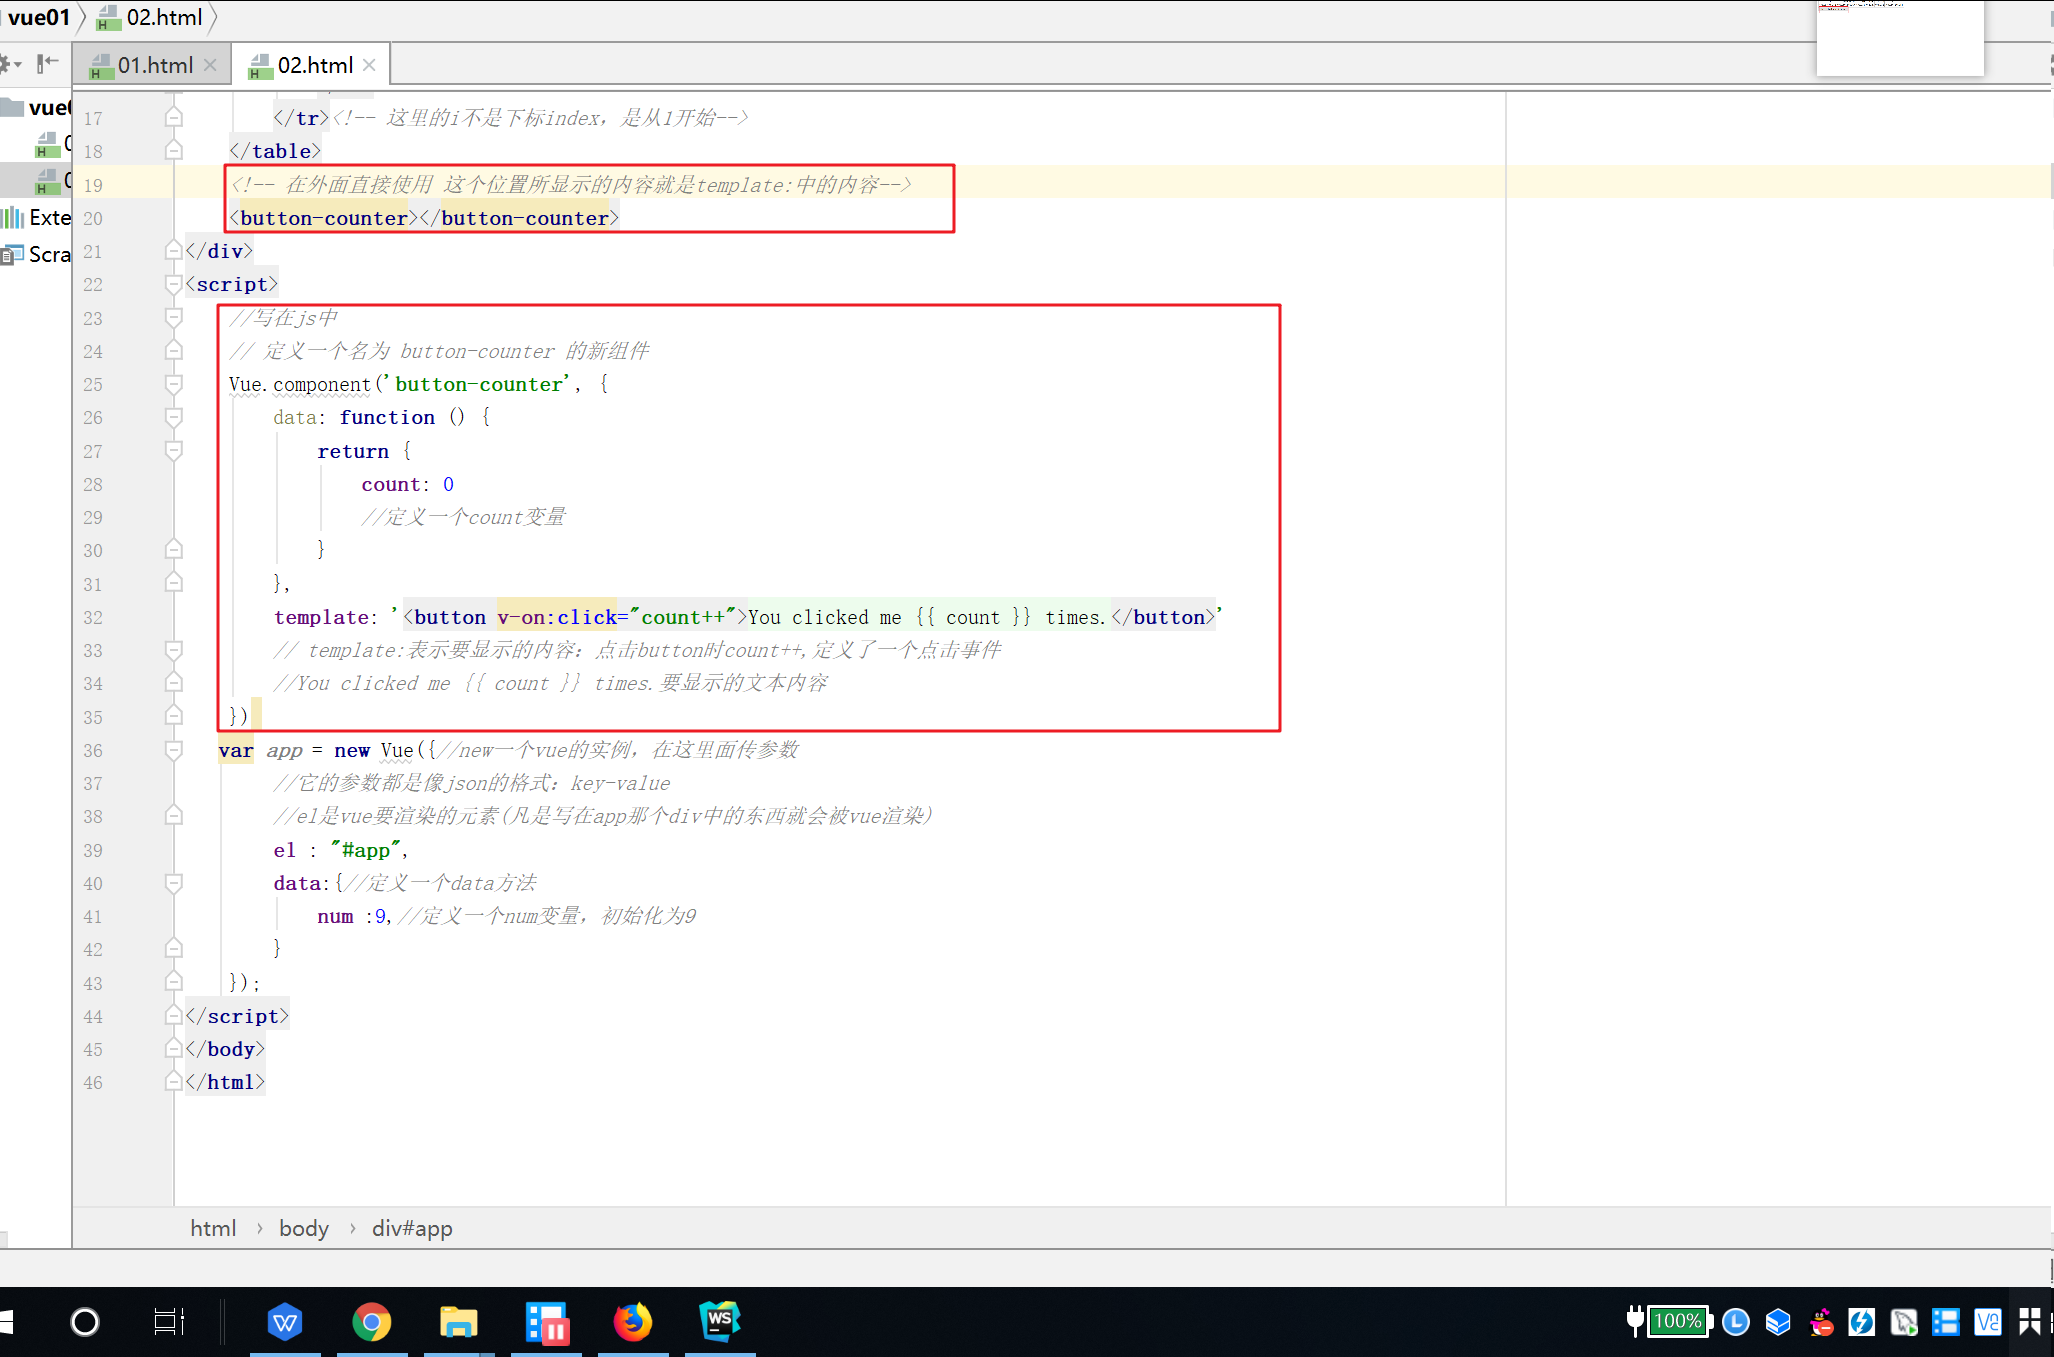This screenshot has height=1357, width=2054.
Task: Collapse the fold marker at line 46 closing html
Action: (x=174, y=1082)
